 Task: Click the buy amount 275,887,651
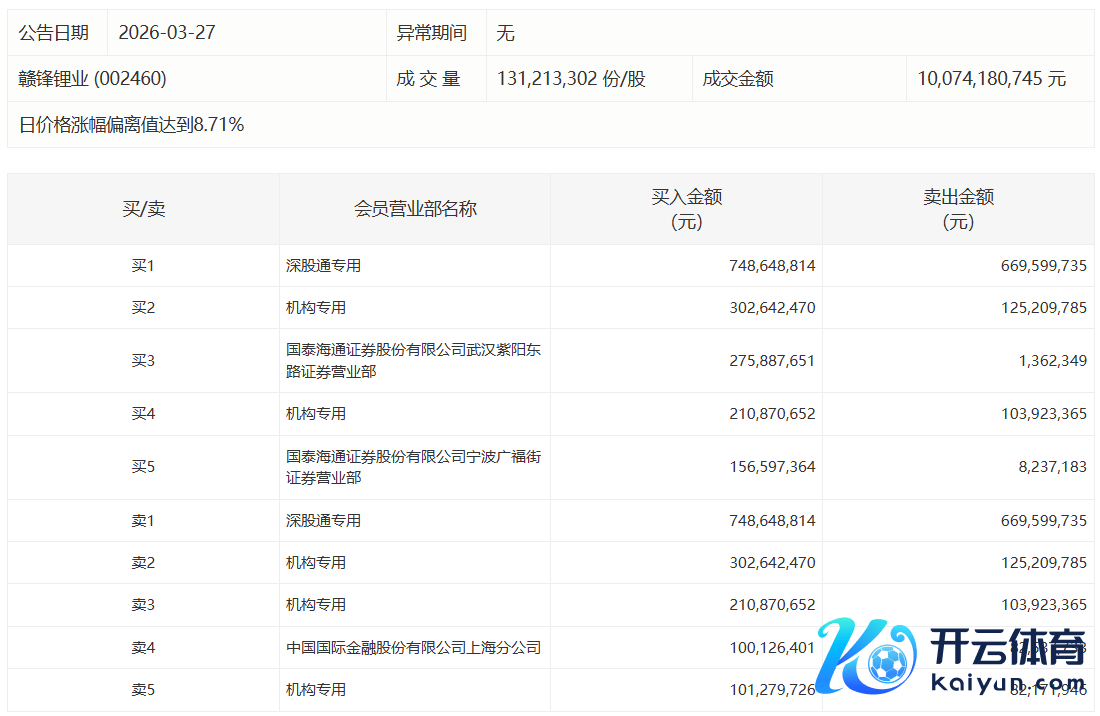pyautogui.click(x=772, y=361)
